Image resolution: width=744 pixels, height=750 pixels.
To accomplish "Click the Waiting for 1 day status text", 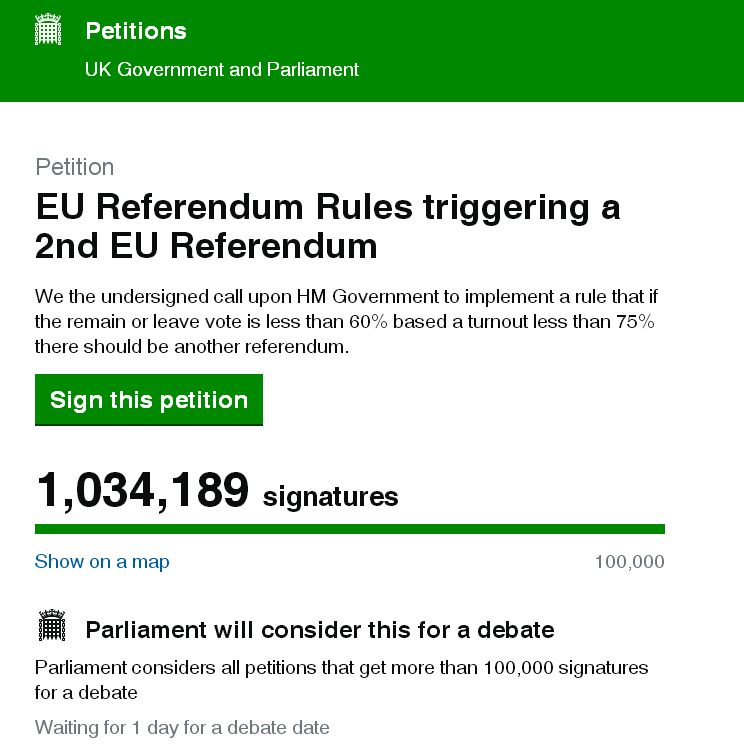I will click(182, 727).
